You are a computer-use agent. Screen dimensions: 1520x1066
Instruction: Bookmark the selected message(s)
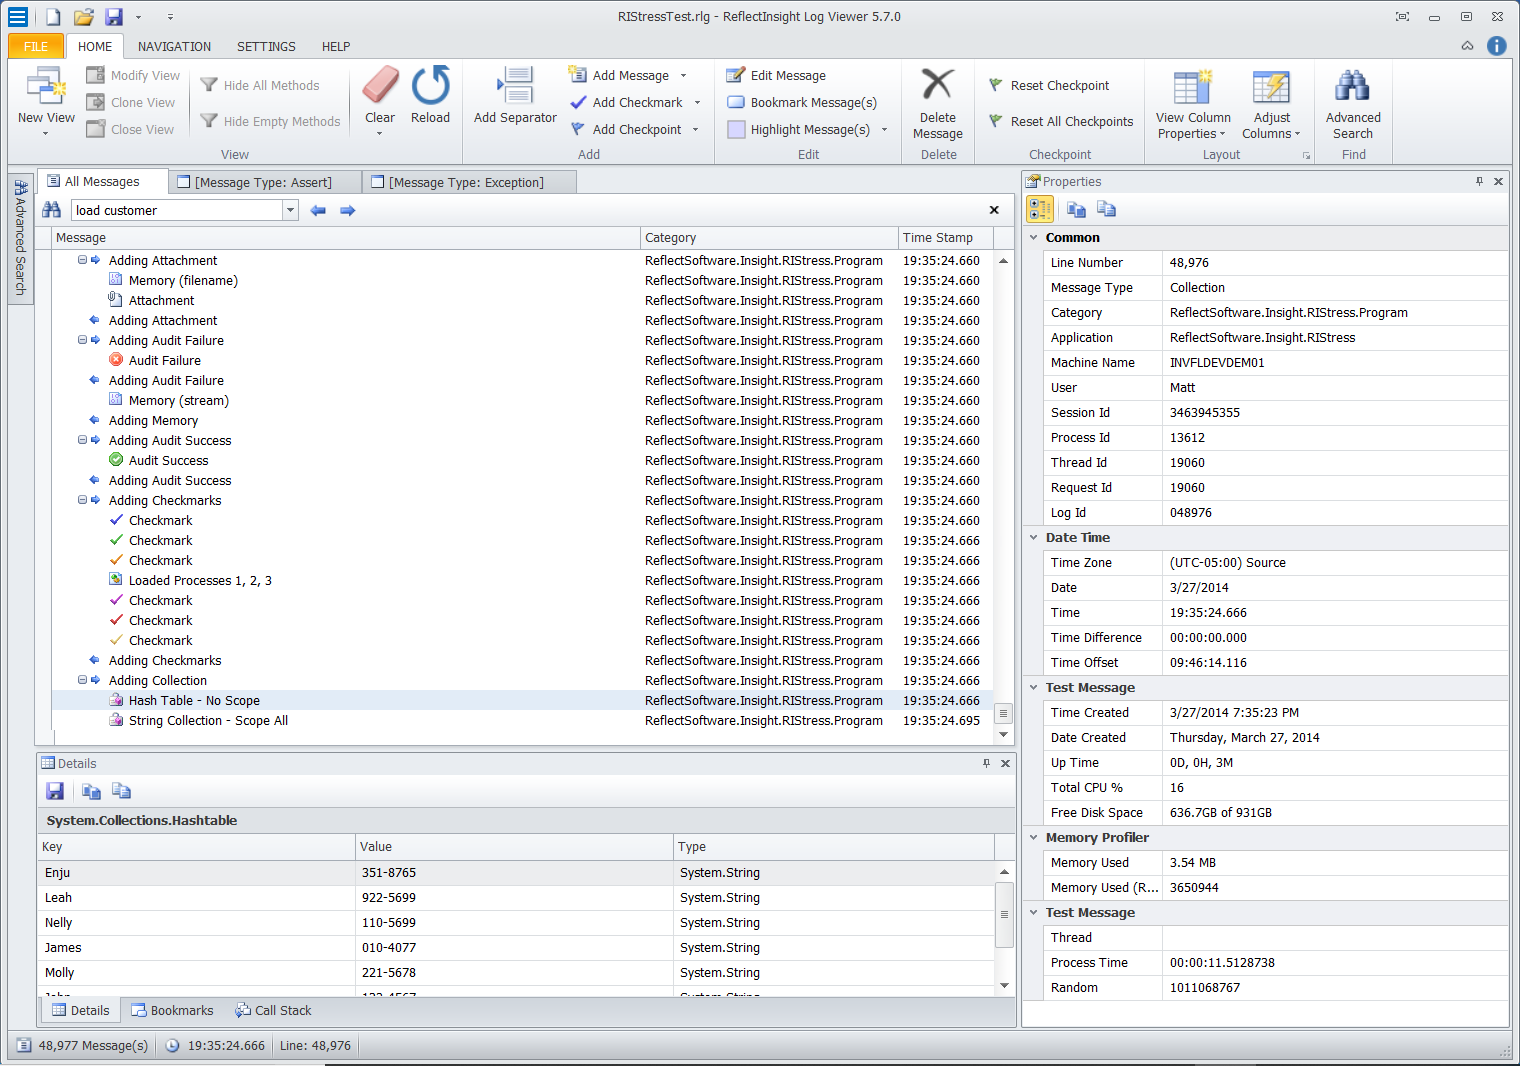[802, 102]
